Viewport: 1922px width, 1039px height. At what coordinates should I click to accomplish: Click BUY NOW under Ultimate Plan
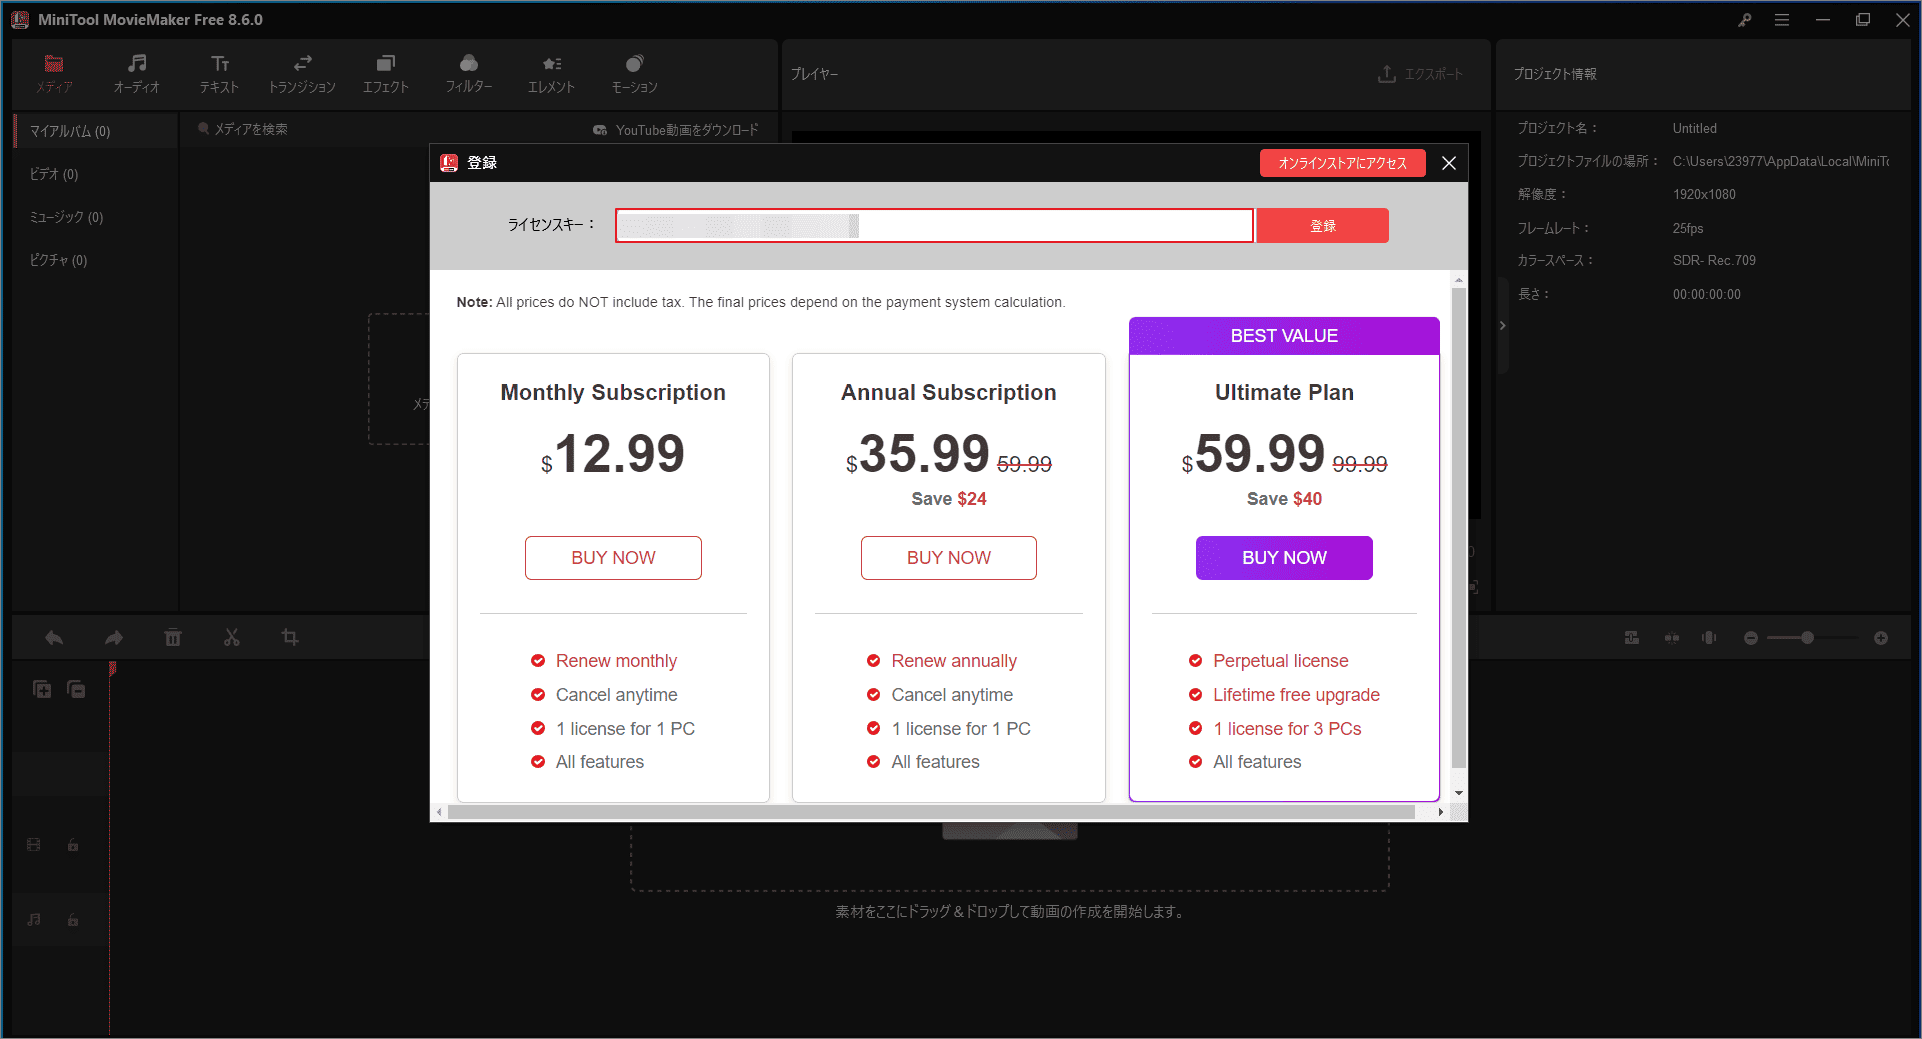tap(1284, 558)
